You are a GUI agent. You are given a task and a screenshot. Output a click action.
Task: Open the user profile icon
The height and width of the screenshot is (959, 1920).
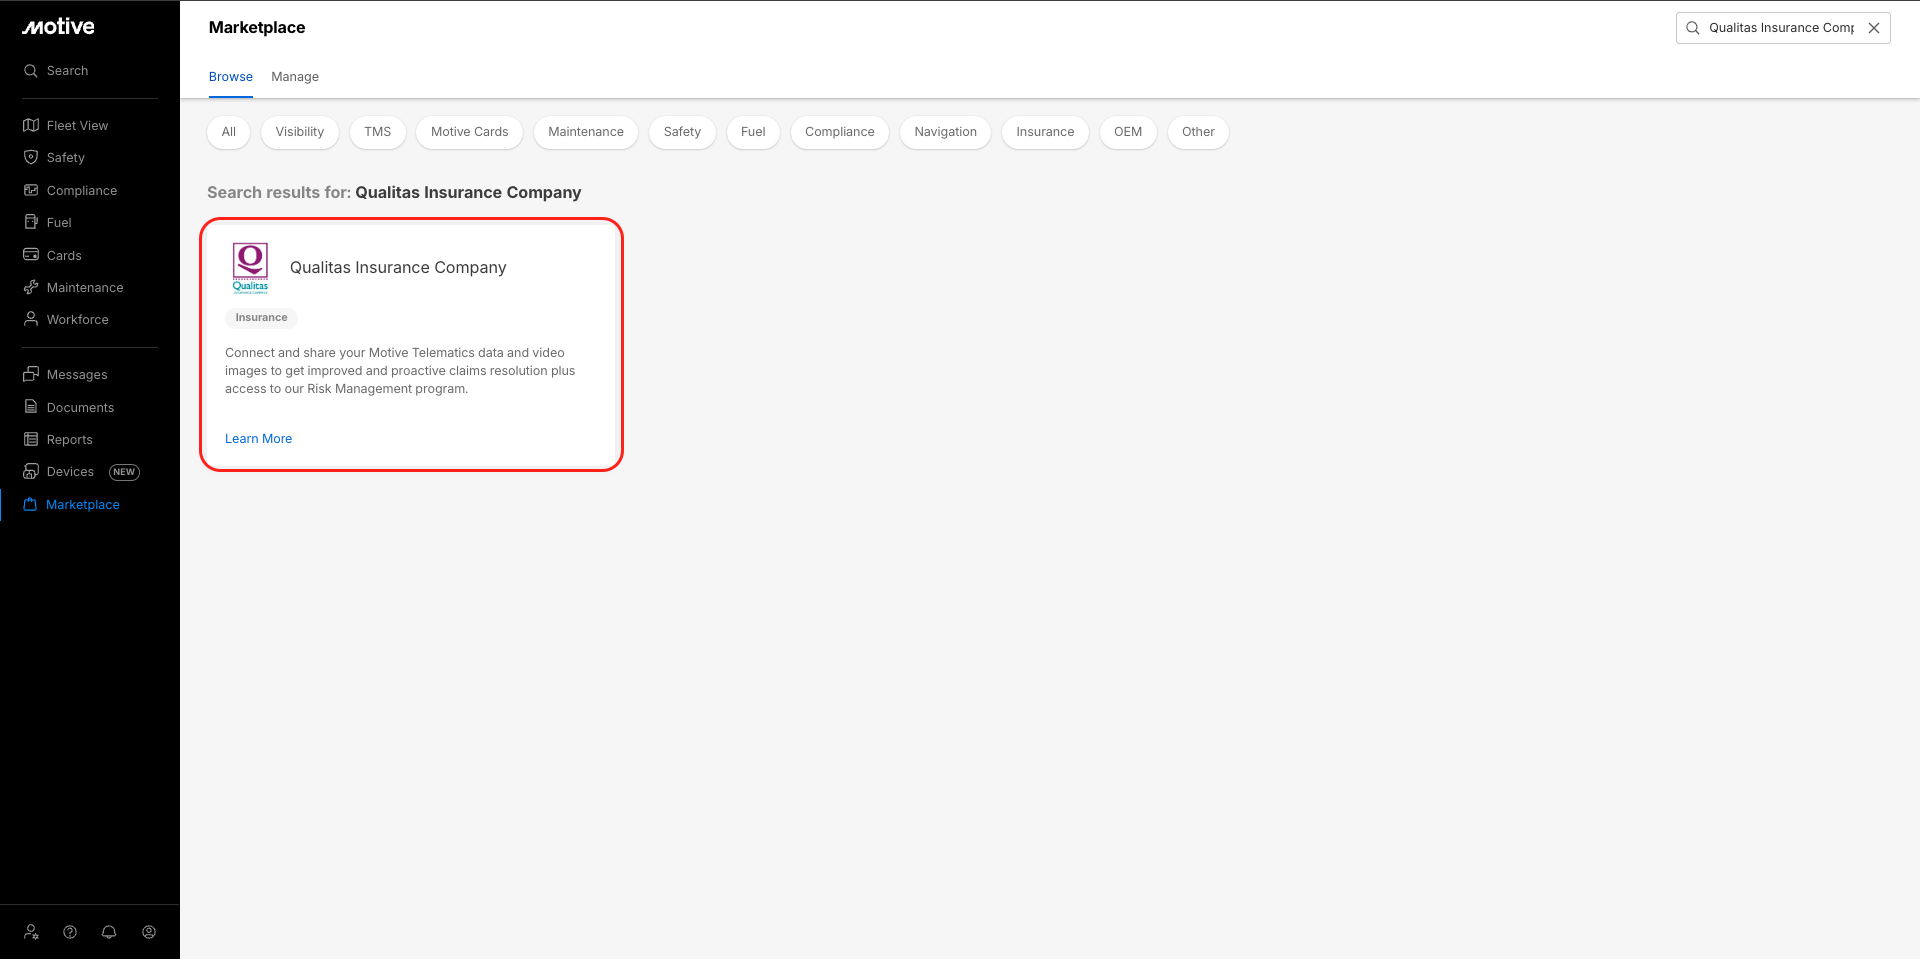coord(149,932)
